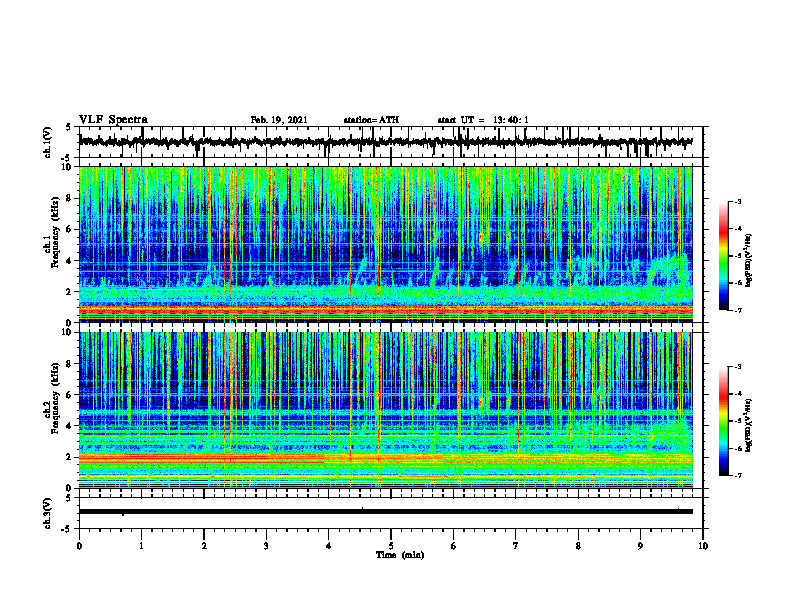
Task: Click the "-5" tick on ch.1(V) axis
Action: (67, 158)
